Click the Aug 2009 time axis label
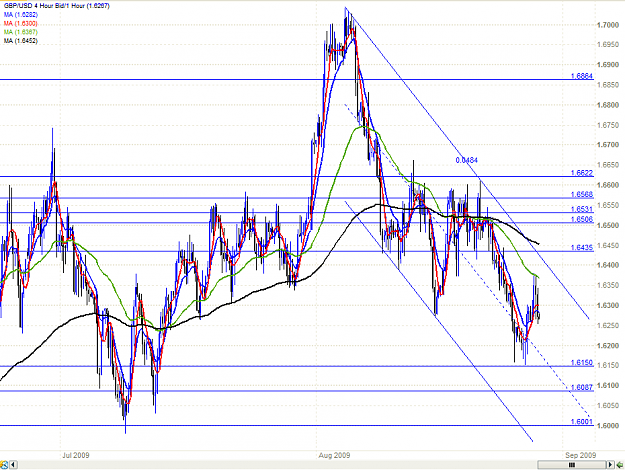The height and width of the screenshot is (470, 625). 334,455
